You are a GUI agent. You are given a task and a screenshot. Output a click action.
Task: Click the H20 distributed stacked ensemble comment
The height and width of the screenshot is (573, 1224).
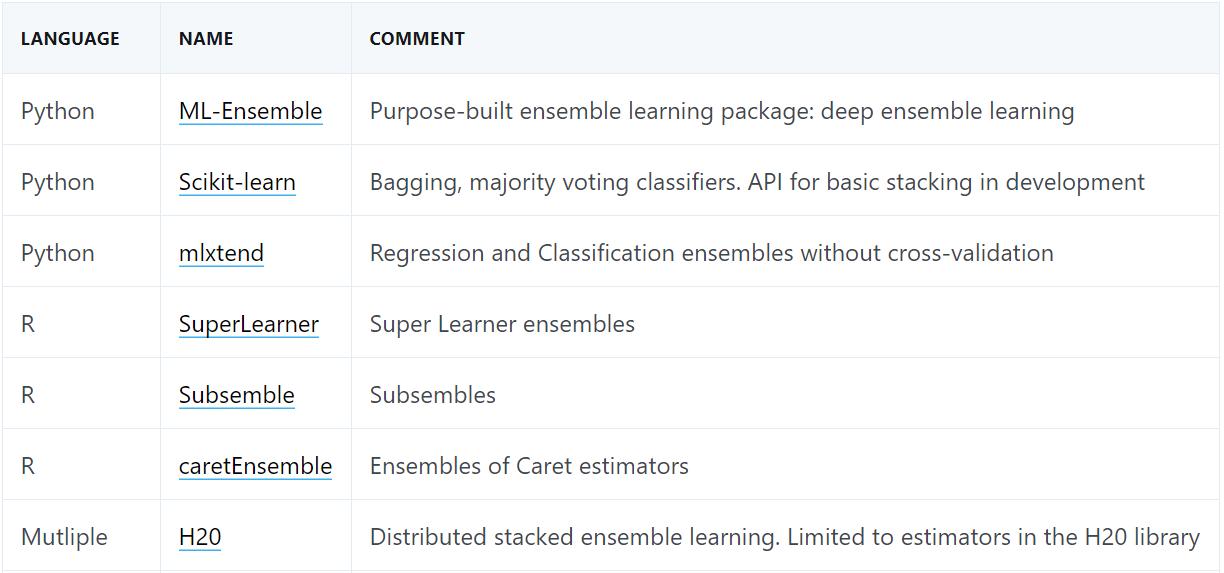click(x=785, y=537)
